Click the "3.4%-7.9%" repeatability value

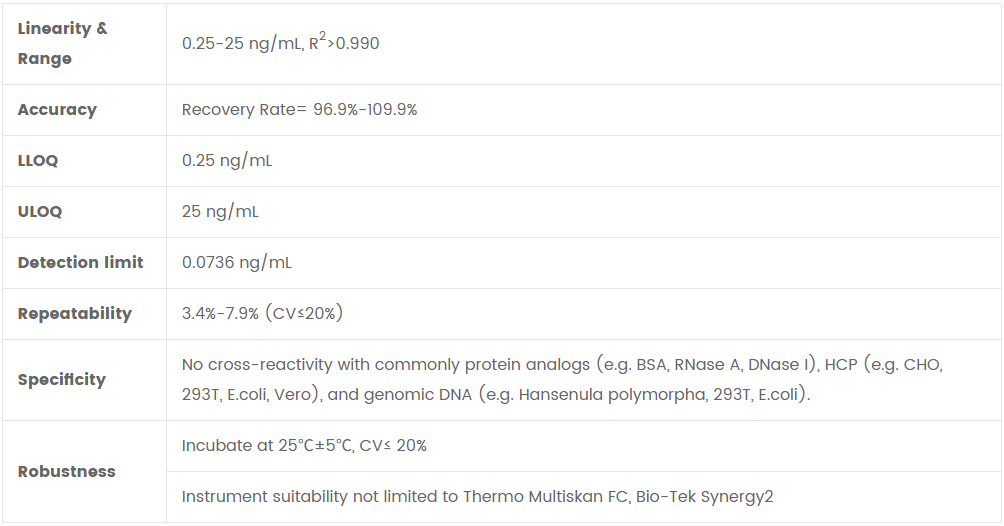tap(220, 314)
